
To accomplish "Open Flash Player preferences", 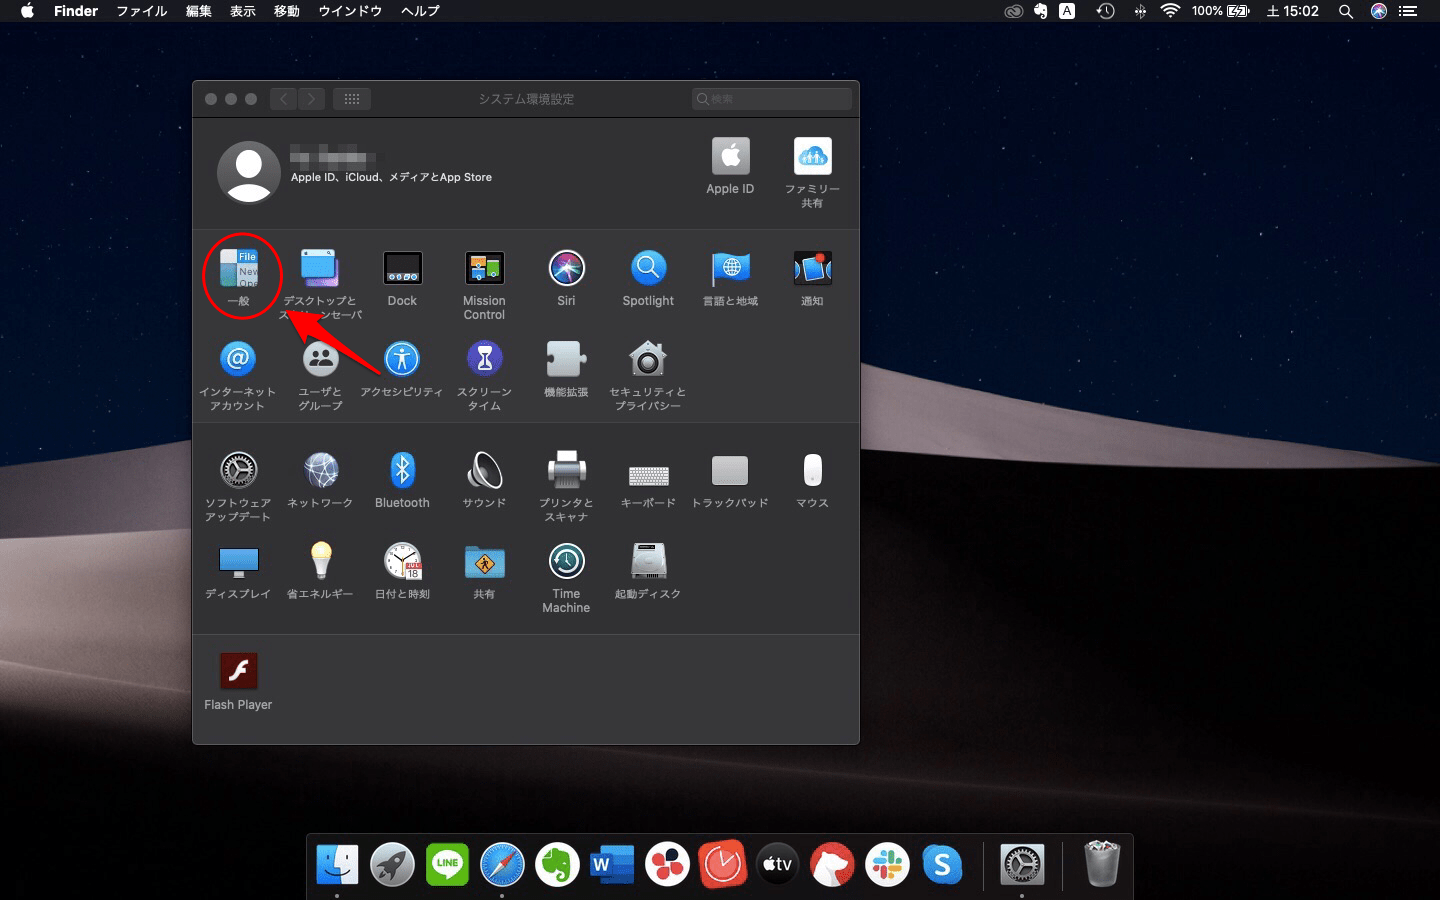I will coord(238,672).
